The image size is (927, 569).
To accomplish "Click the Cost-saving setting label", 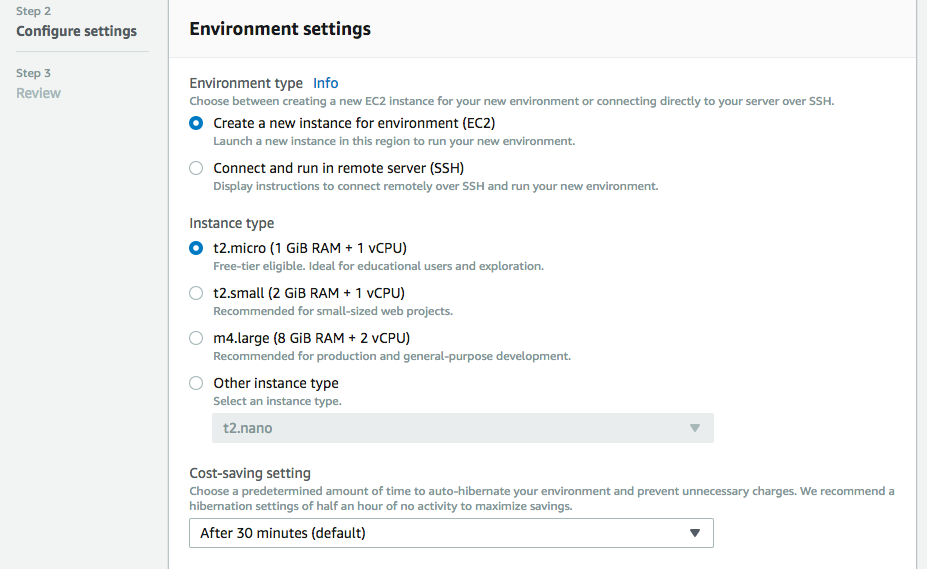I will pyautogui.click(x=250, y=473).
